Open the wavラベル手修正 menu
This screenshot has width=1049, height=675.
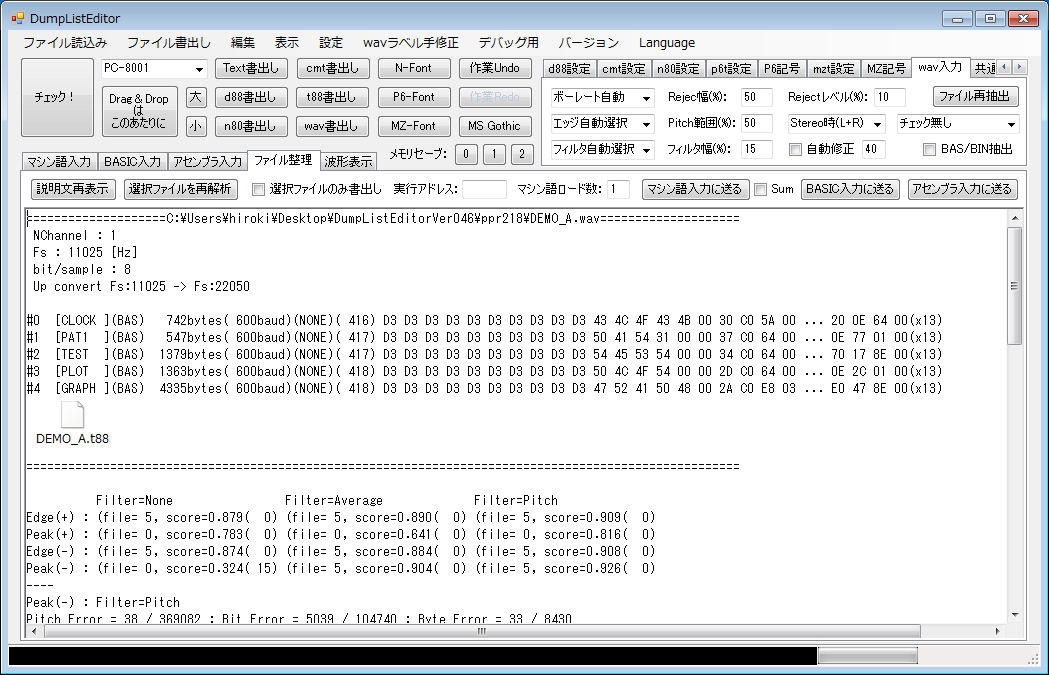point(411,43)
